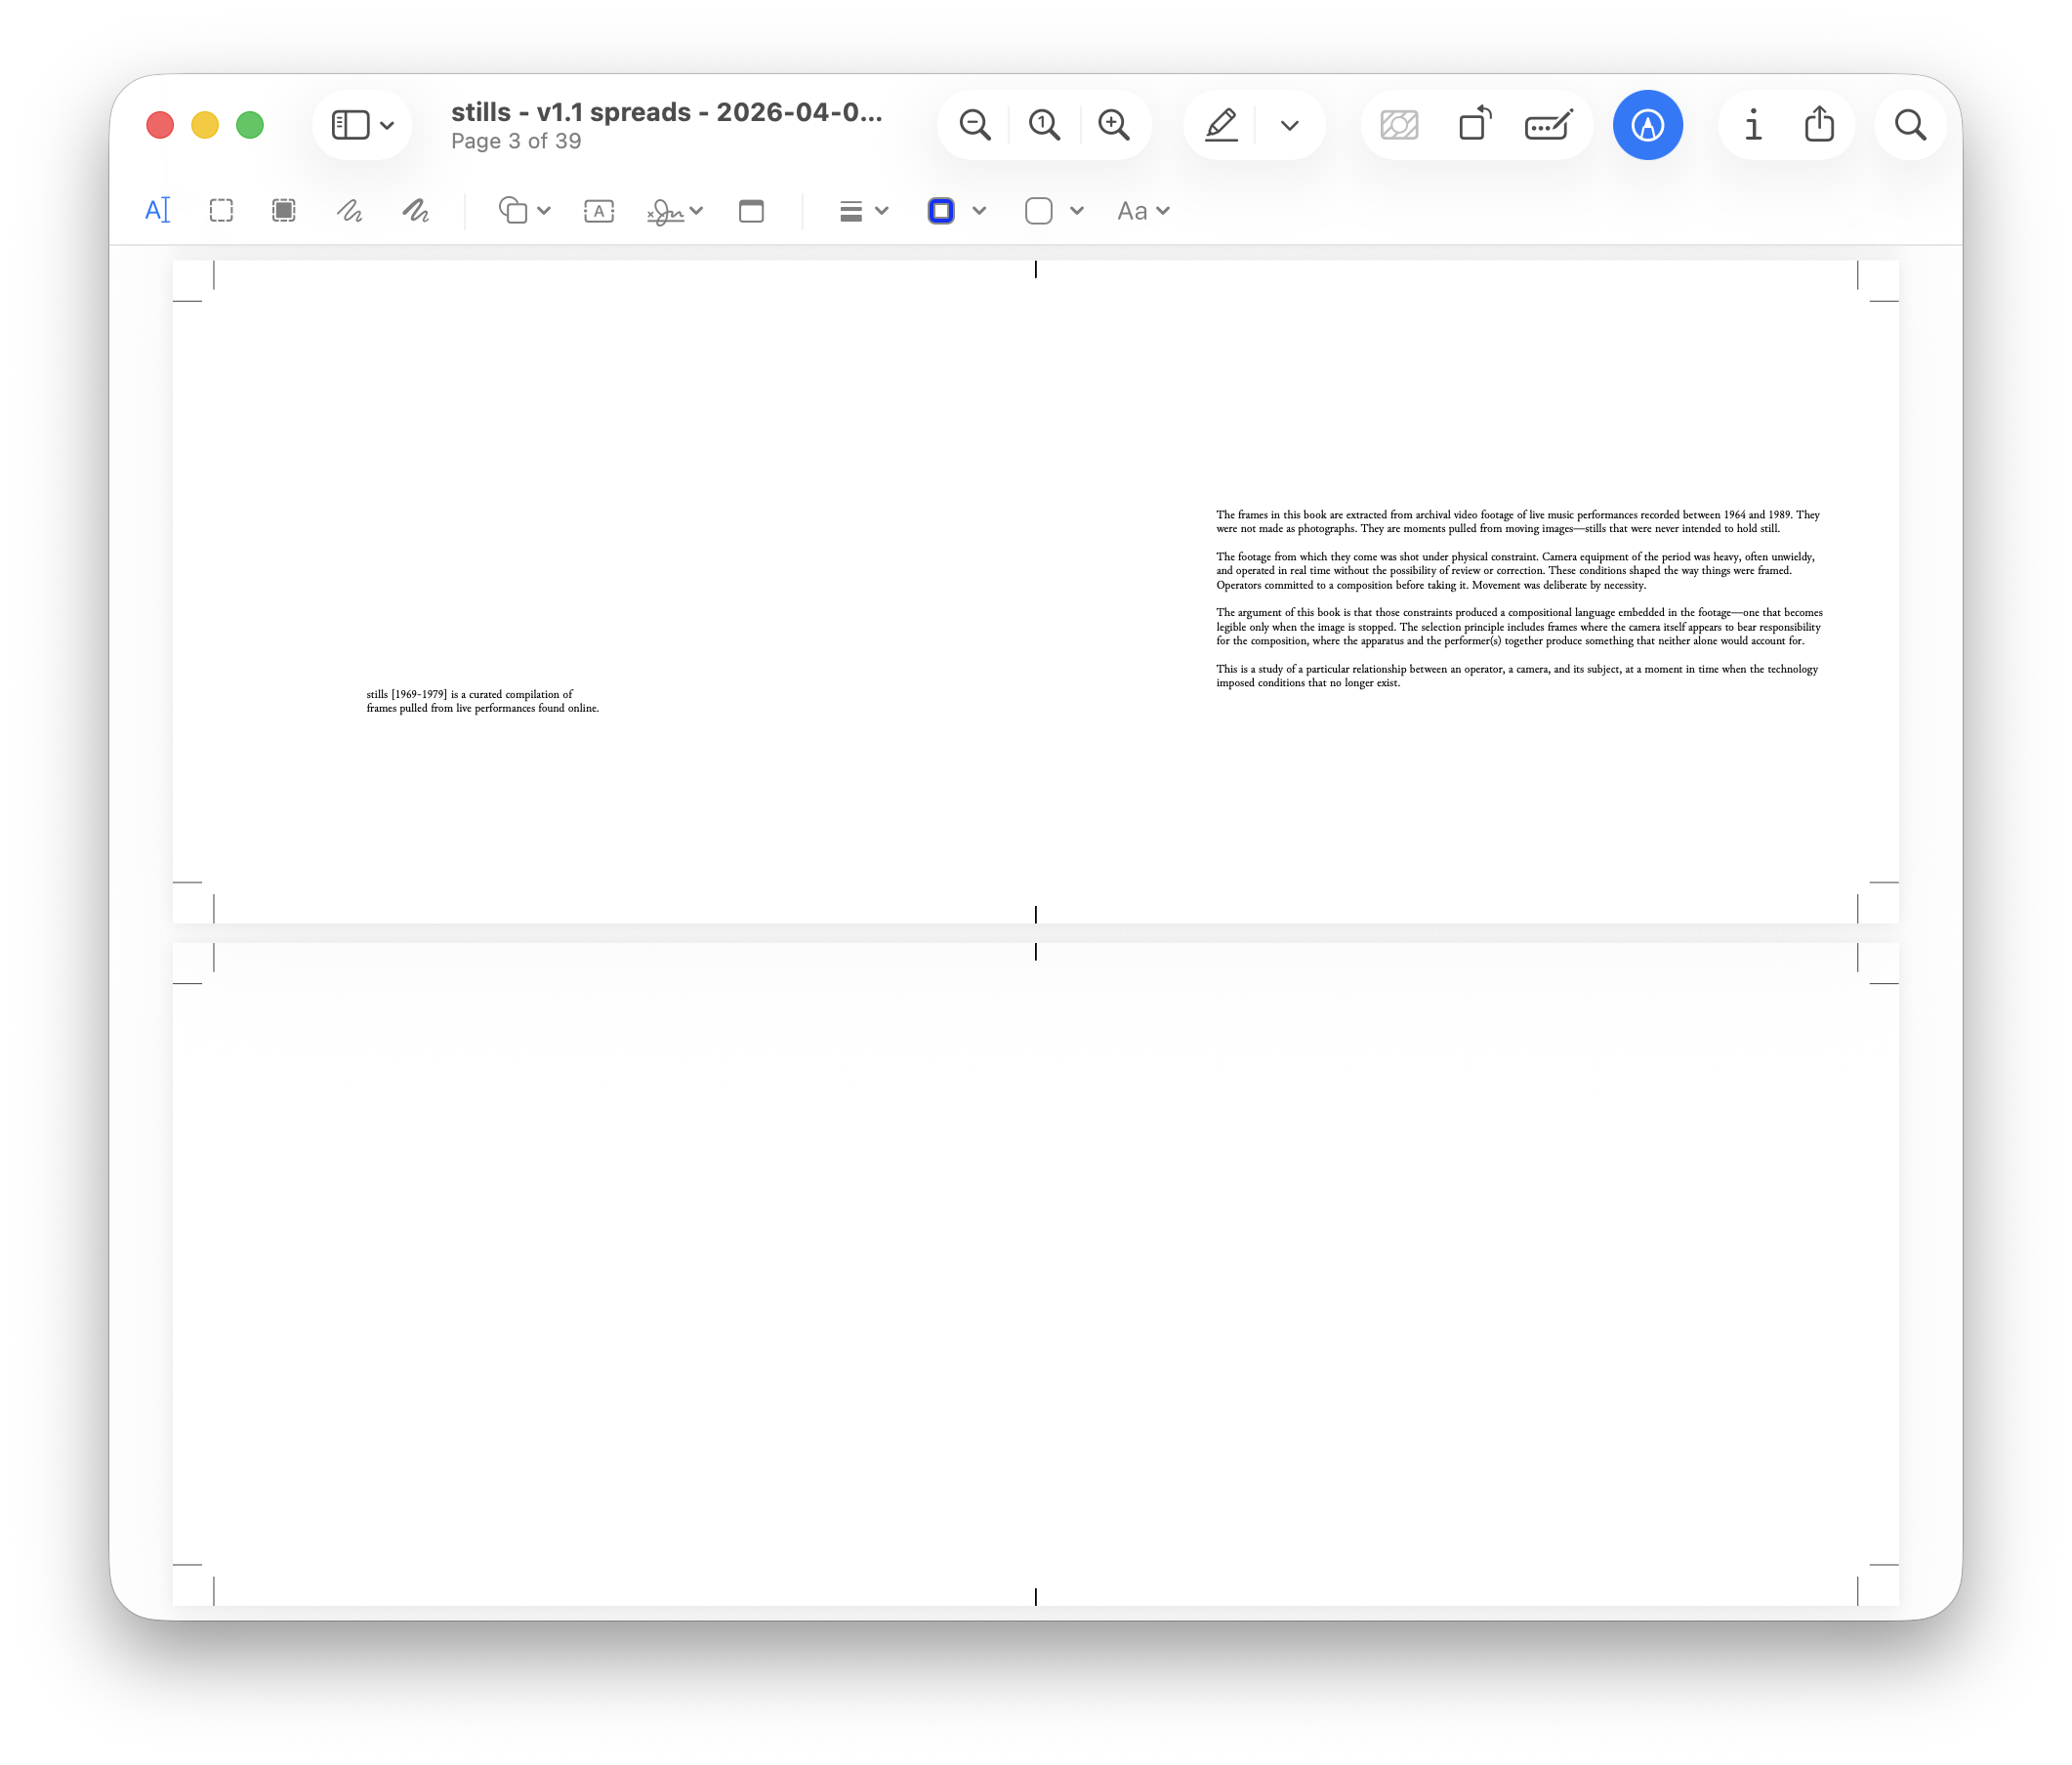2072x1765 pixels.
Task: Click the remove background icon
Action: tap(1399, 125)
